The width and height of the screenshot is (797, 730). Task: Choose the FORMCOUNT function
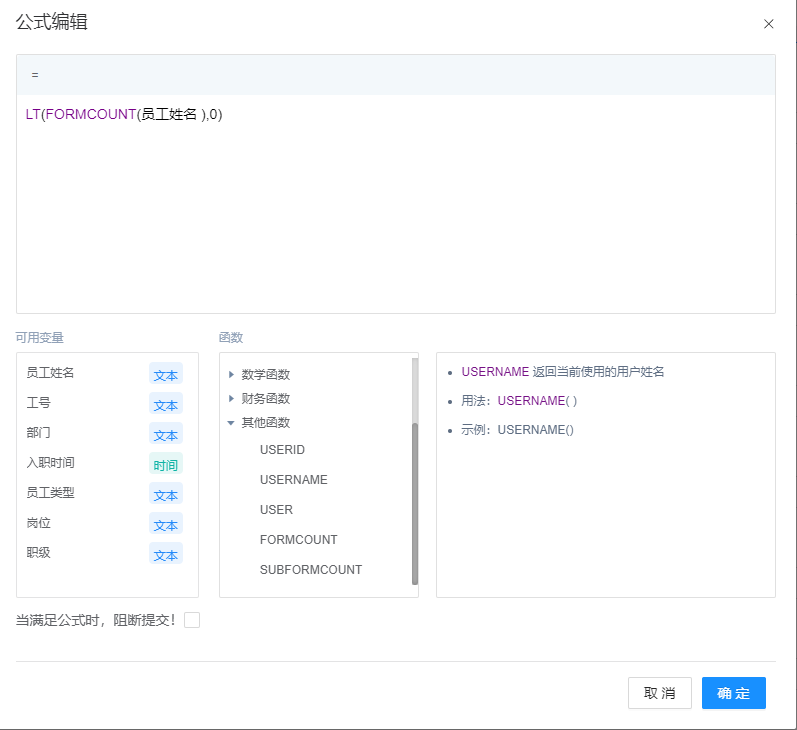pyautogui.click(x=298, y=540)
